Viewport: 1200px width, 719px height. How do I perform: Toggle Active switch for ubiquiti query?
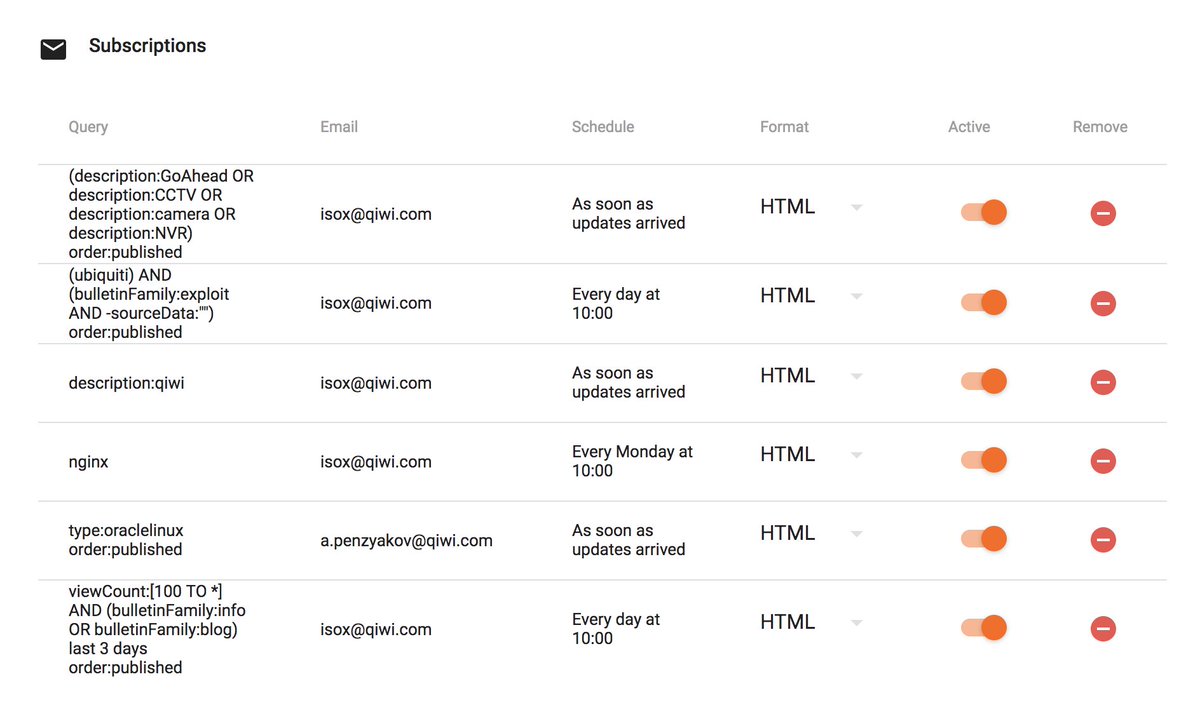pos(984,302)
